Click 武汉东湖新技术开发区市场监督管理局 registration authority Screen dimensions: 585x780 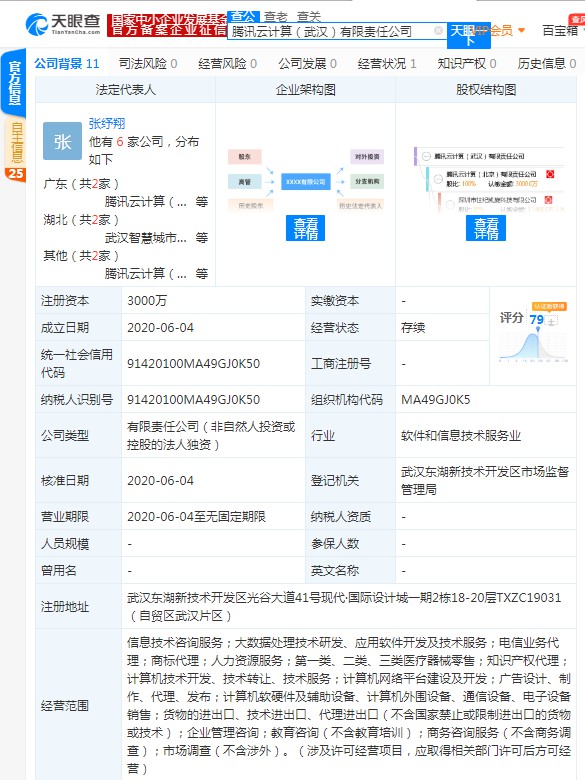485,481
